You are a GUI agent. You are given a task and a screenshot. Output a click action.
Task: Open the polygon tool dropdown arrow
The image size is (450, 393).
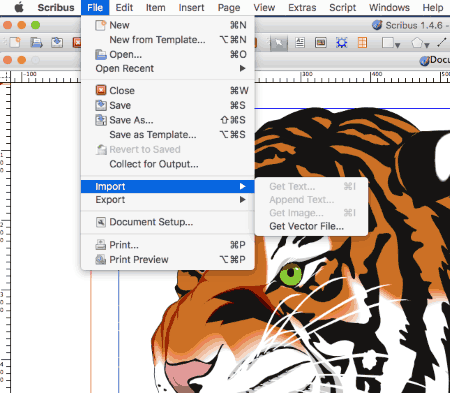(427, 44)
